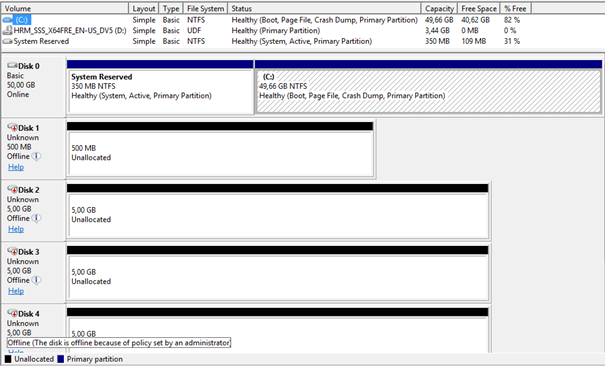
Task: Click the Disk 2 offline drive icon
Action: pyautogui.click(x=12, y=189)
